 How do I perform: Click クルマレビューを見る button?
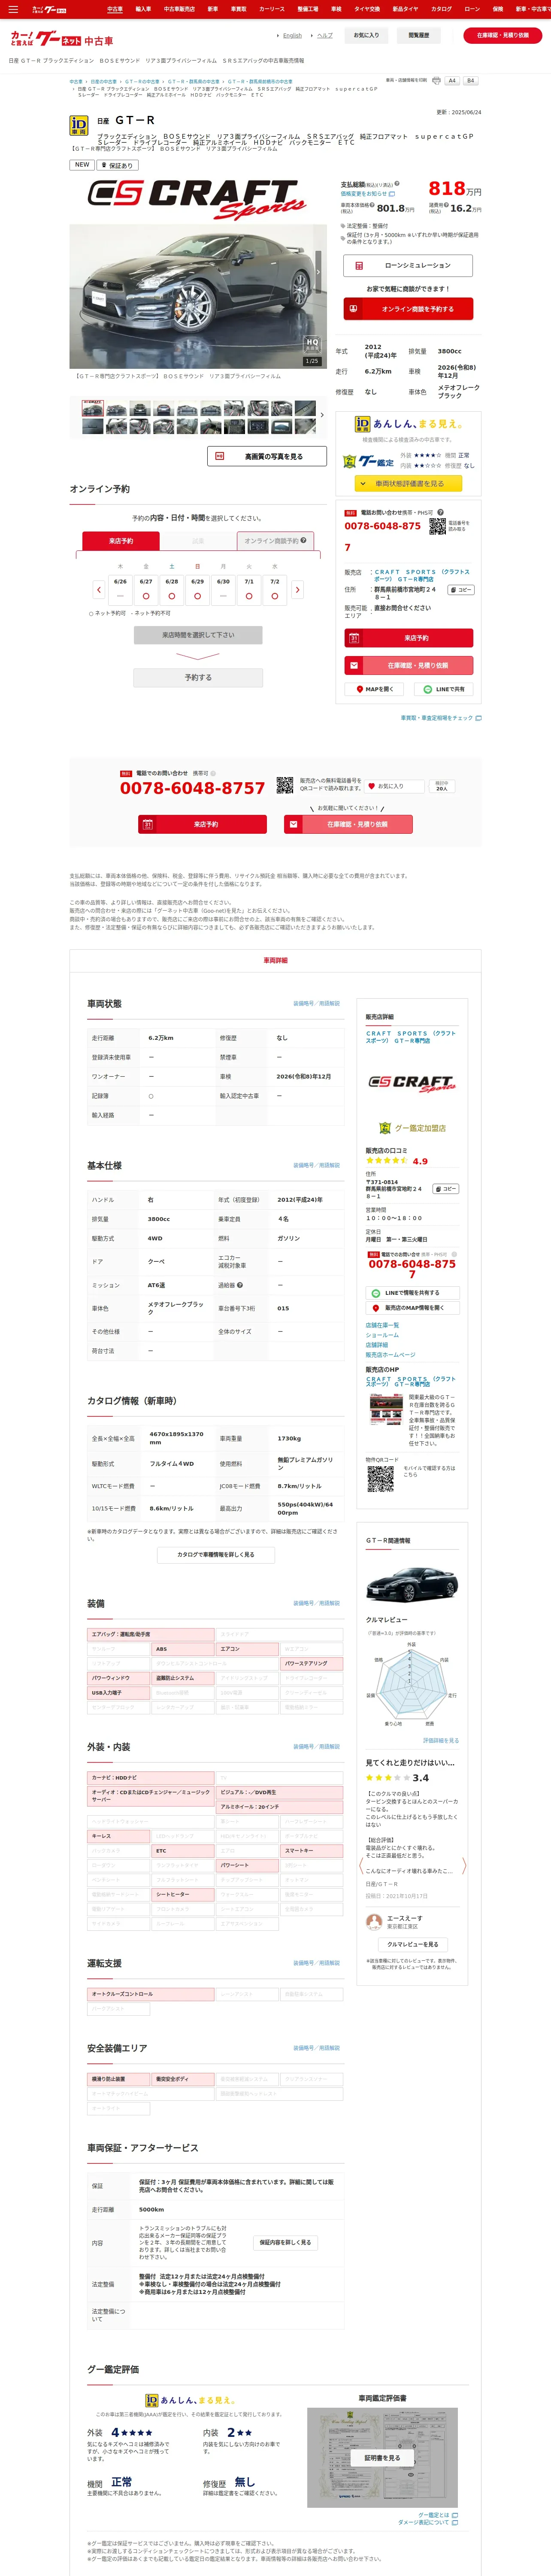coord(412,1944)
